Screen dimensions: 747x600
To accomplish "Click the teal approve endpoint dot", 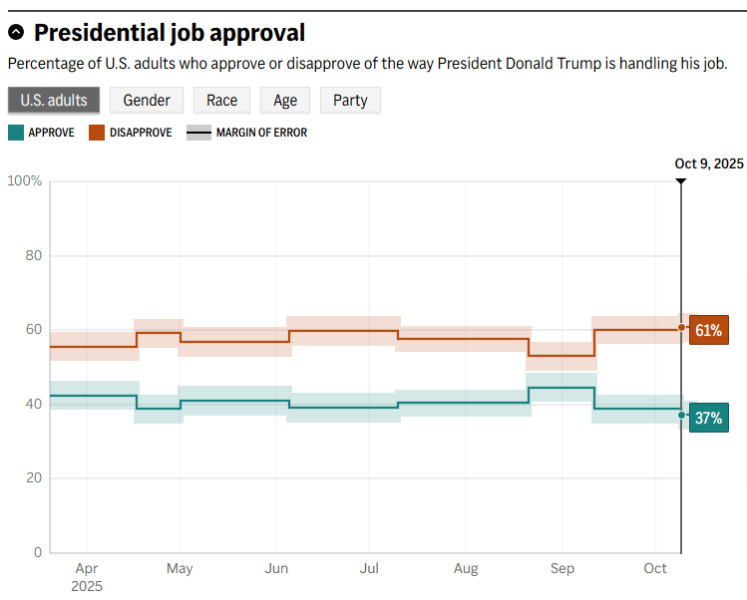I will (x=681, y=415).
